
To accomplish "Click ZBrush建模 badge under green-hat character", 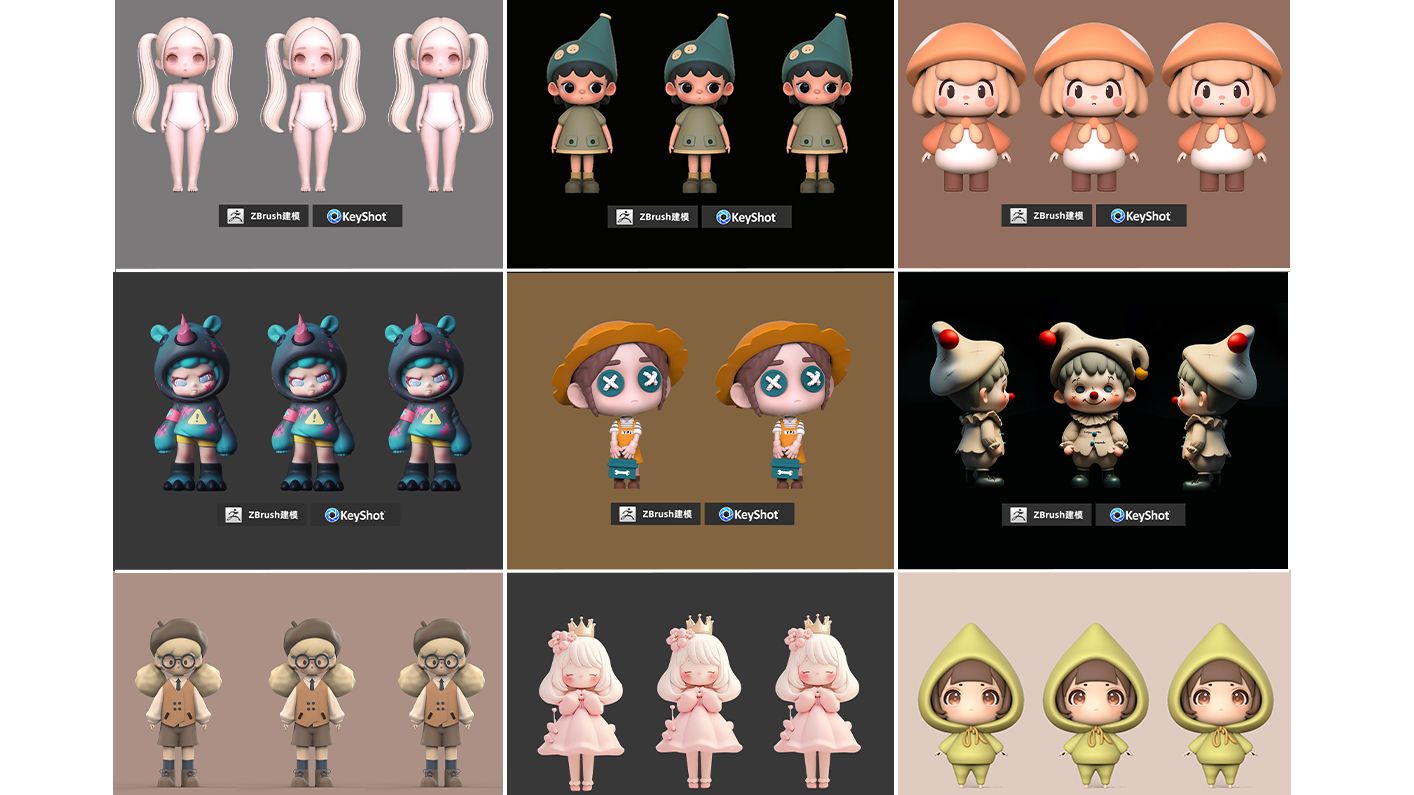I will 652,217.
